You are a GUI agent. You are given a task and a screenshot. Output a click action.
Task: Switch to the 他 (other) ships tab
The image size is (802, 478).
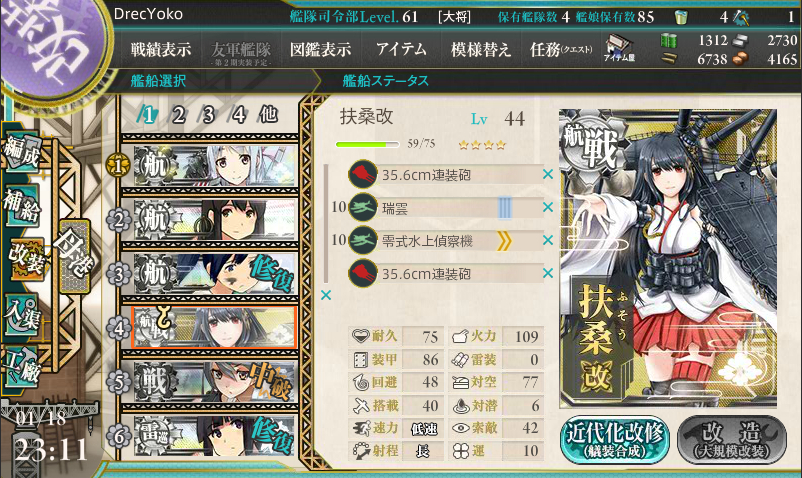click(268, 114)
